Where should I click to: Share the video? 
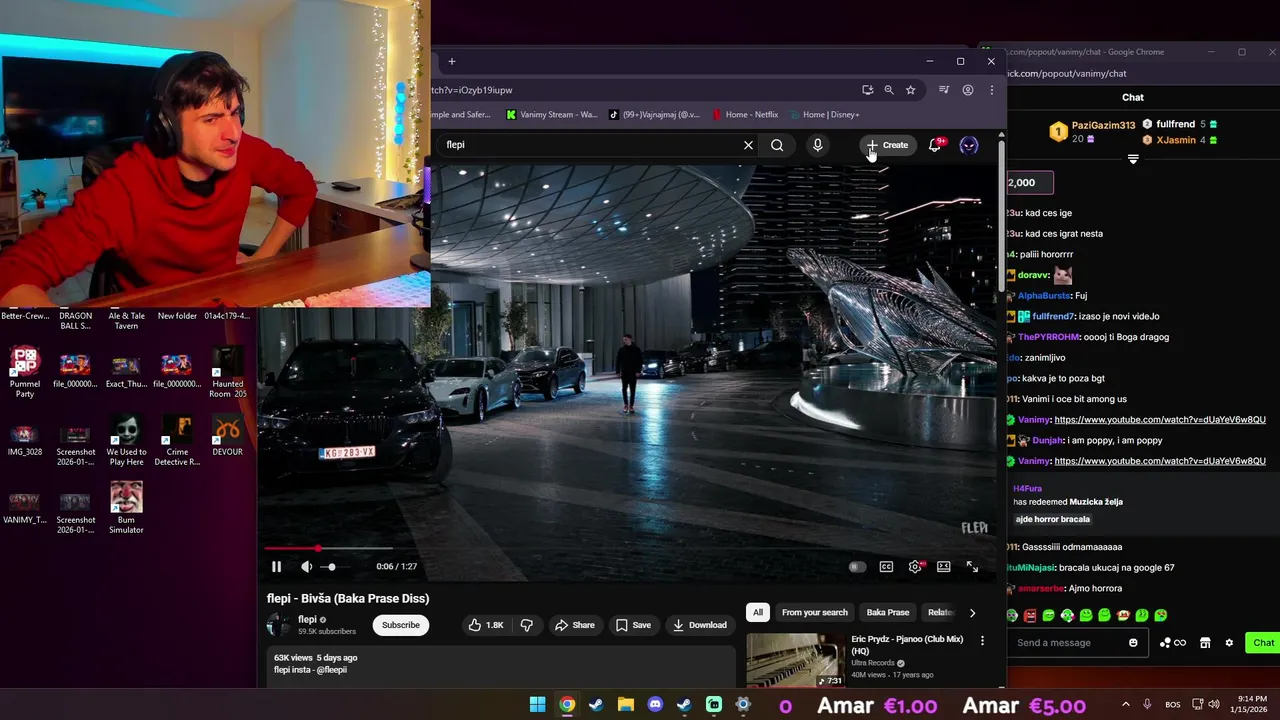point(575,625)
